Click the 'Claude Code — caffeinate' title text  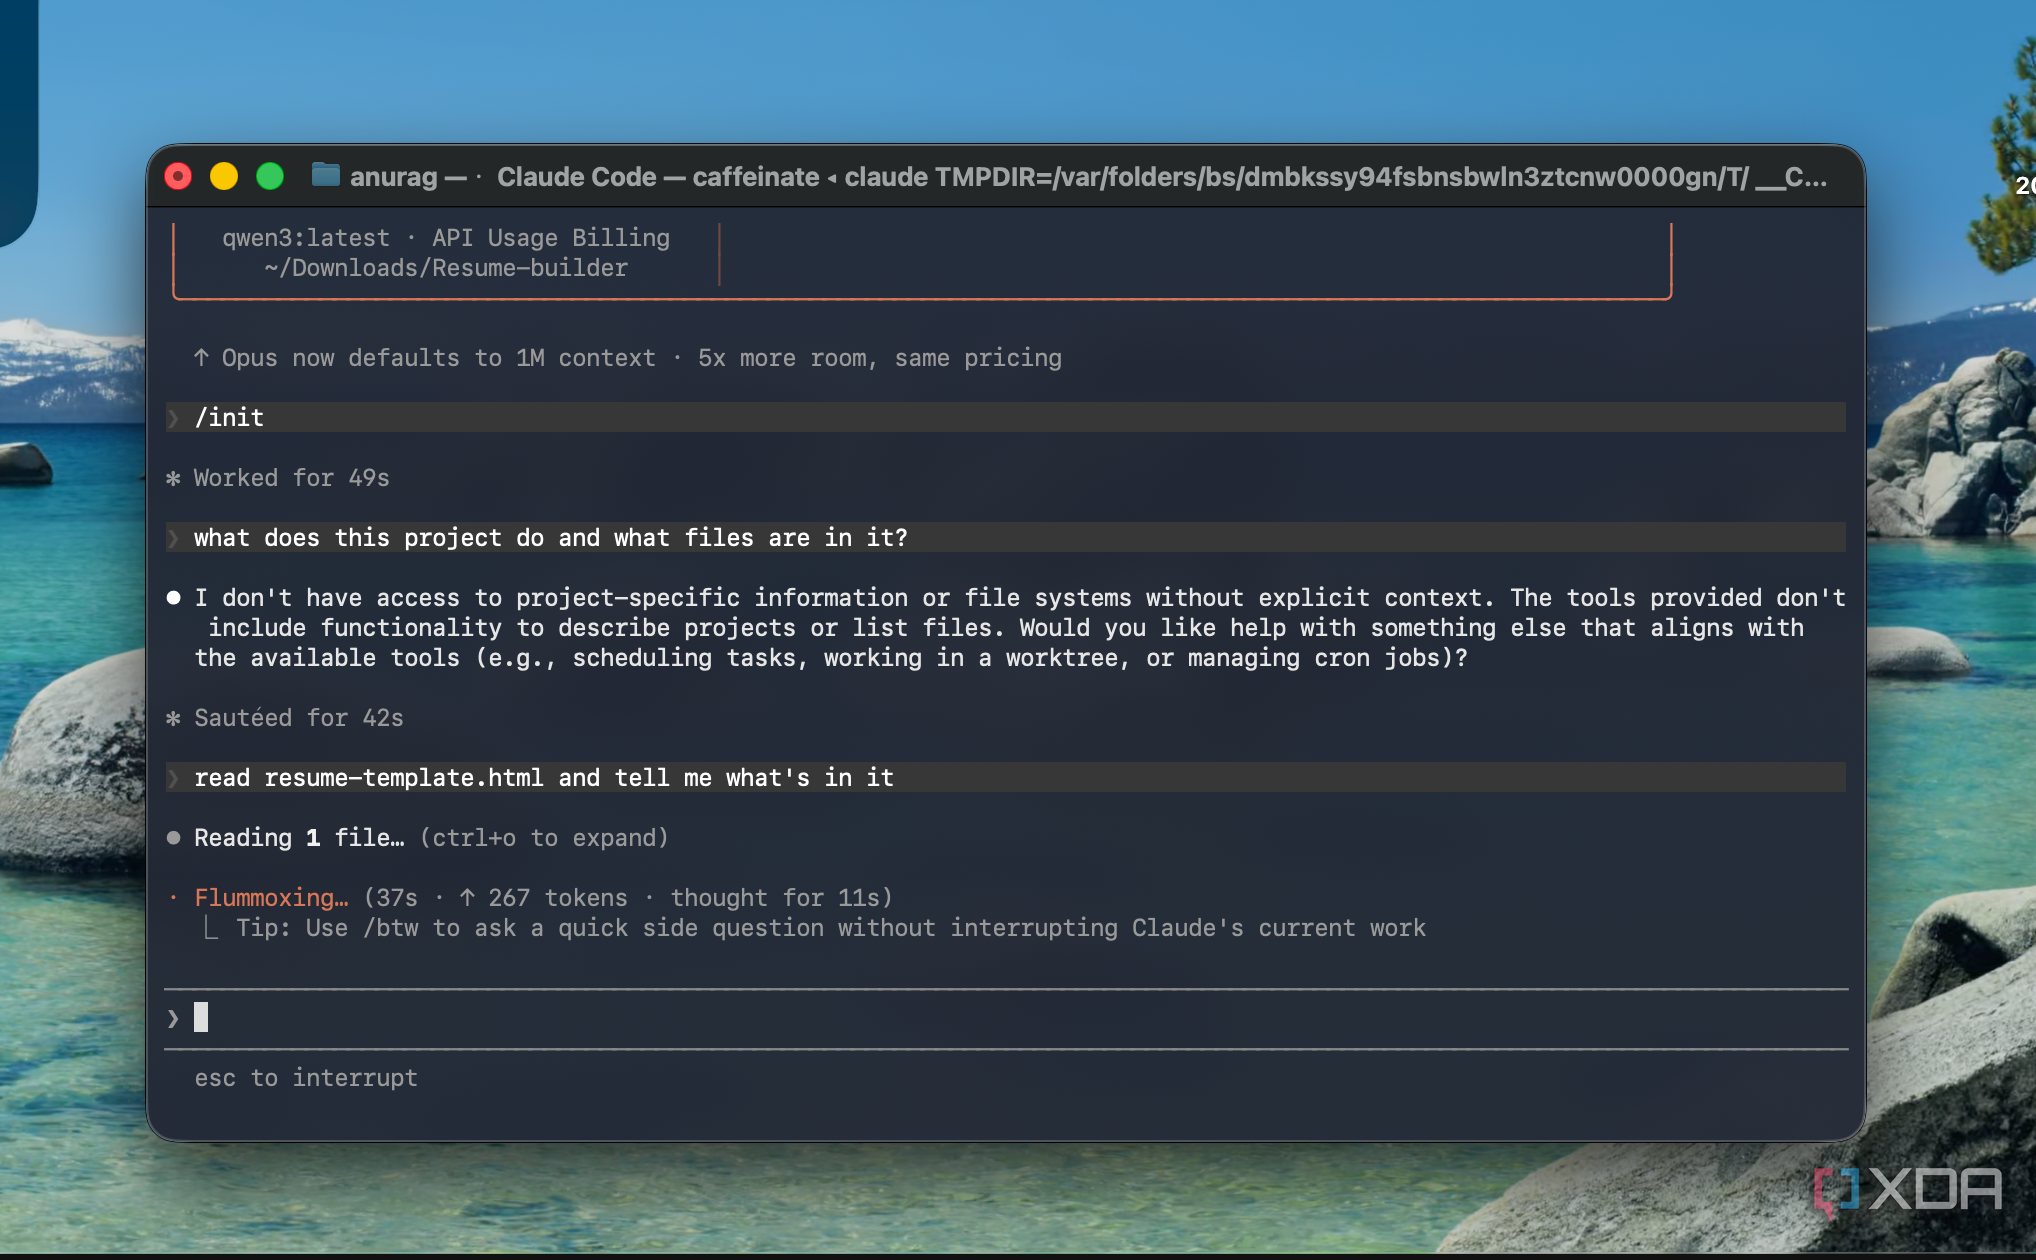click(x=658, y=177)
